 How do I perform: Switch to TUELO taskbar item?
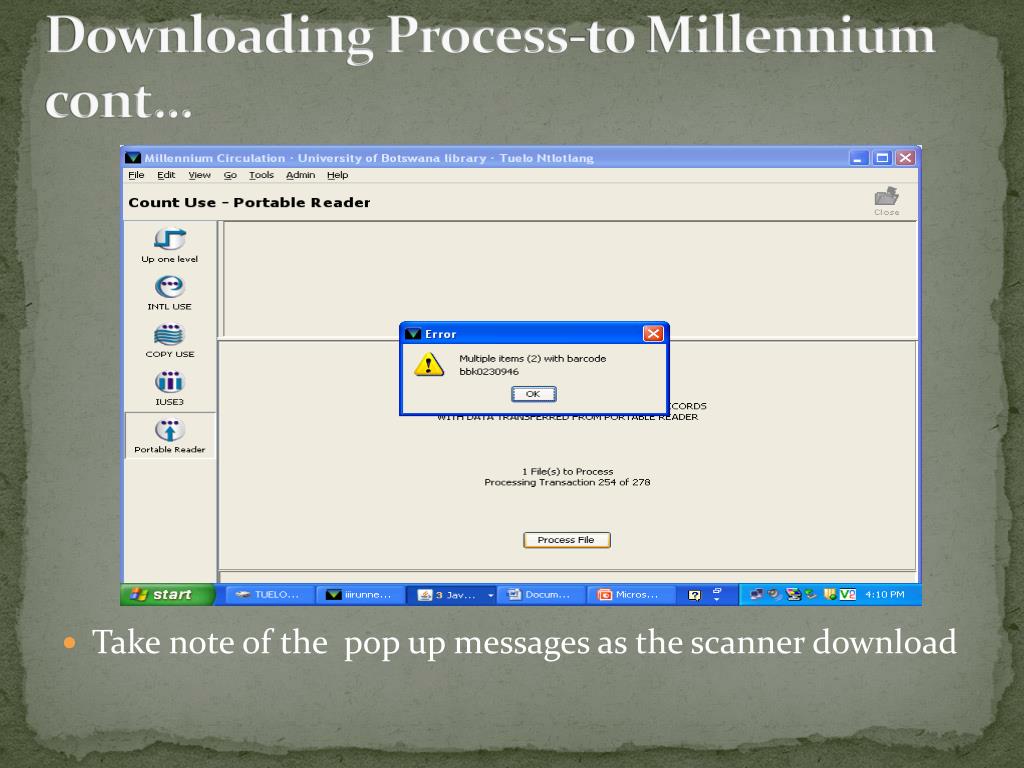click(268, 594)
